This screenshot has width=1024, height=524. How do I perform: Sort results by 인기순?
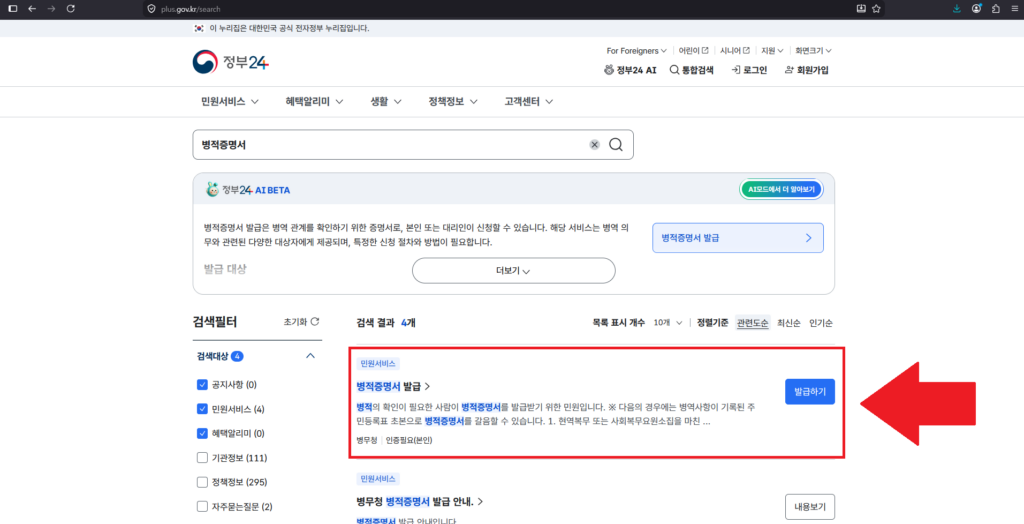coord(821,323)
